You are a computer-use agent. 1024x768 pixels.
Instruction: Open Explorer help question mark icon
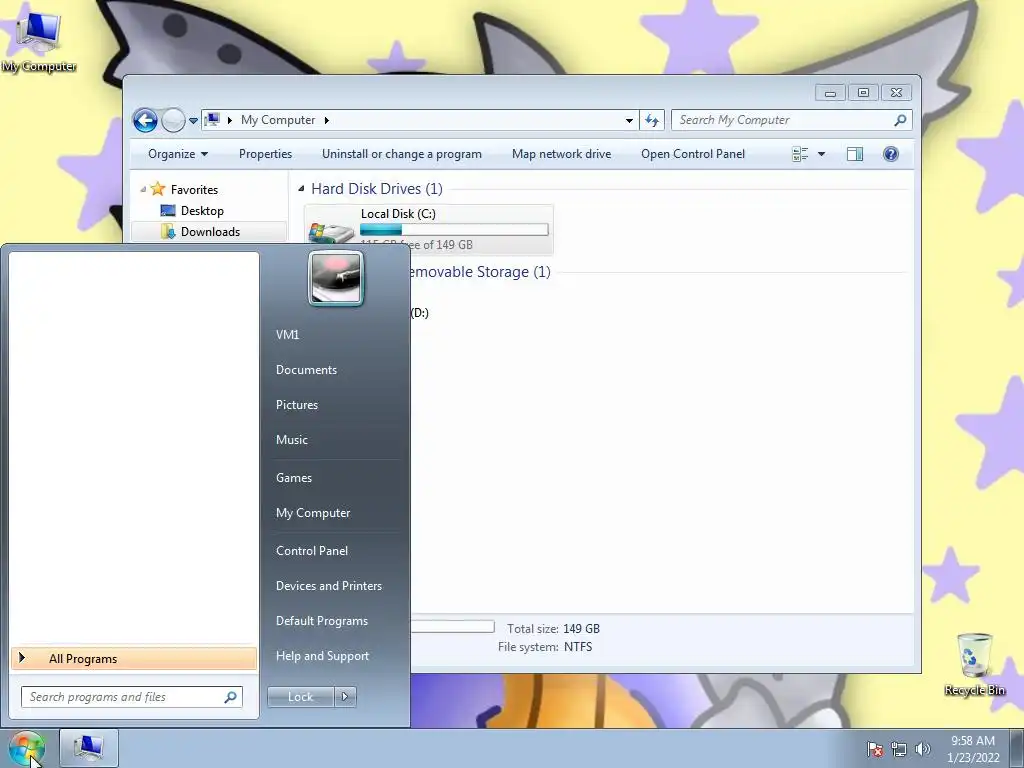(891, 154)
